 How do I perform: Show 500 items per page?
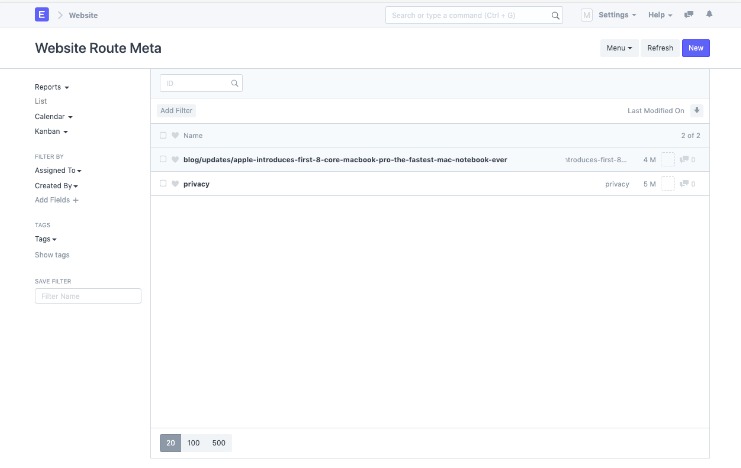pos(219,443)
